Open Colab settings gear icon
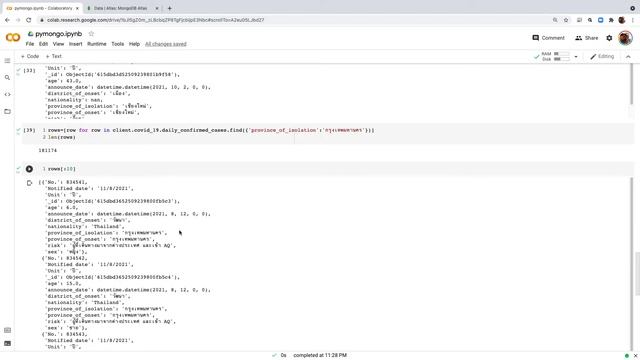This screenshot has height=360, width=640. 609,38
